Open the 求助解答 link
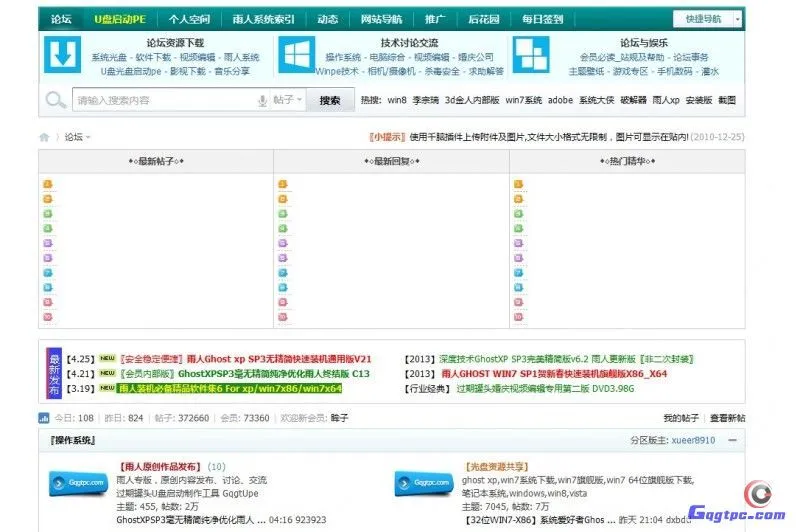Viewport: 800px width, 532px height. [486, 71]
